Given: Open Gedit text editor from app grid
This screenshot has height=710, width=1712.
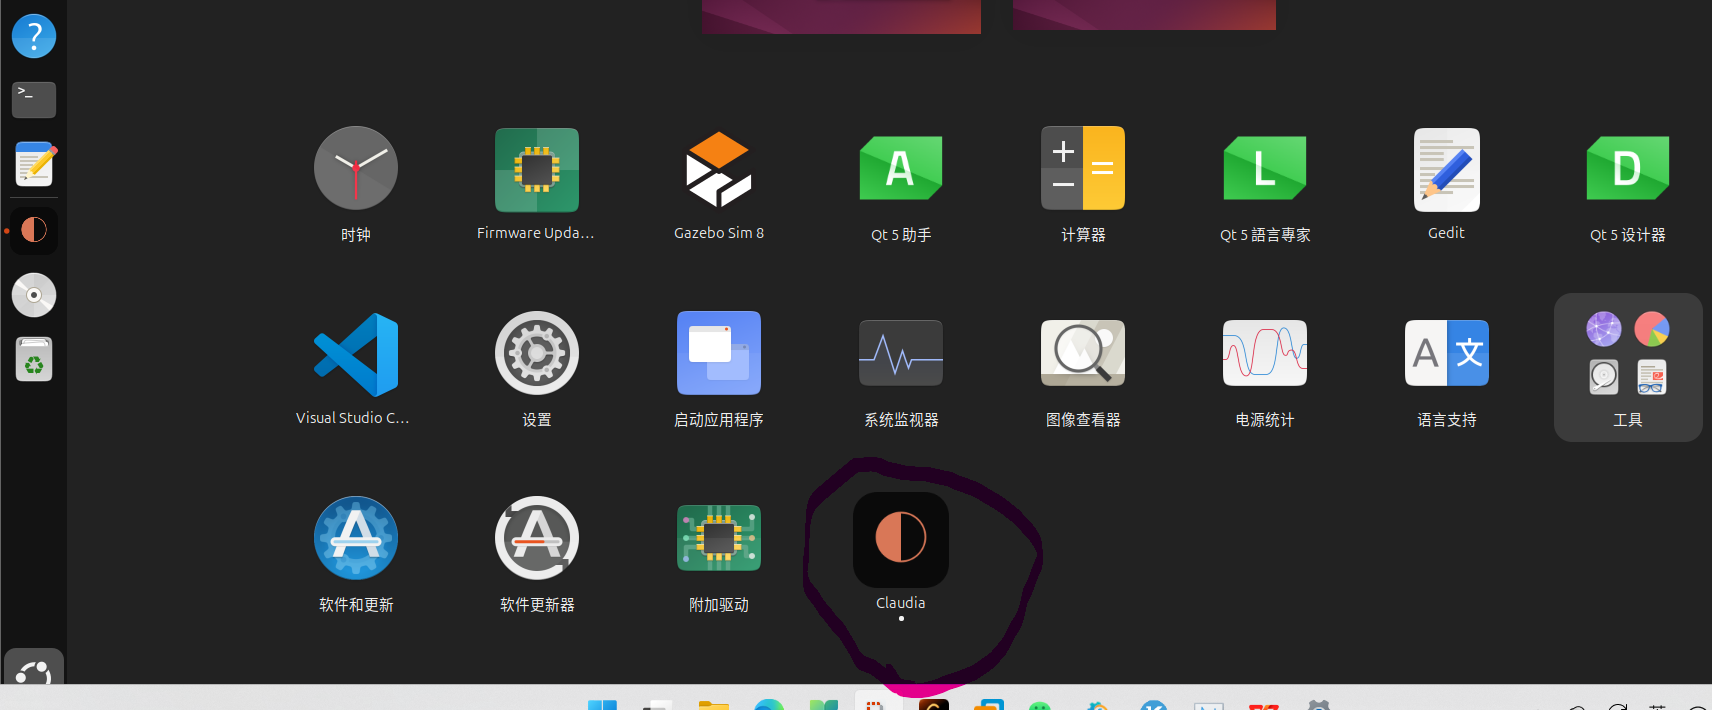Looking at the screenshot, I should tap(1446, 170).
